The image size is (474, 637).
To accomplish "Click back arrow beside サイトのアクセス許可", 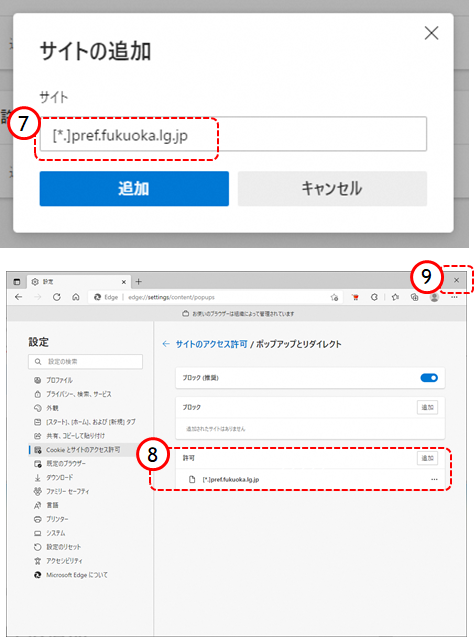I will coord(166,344).
